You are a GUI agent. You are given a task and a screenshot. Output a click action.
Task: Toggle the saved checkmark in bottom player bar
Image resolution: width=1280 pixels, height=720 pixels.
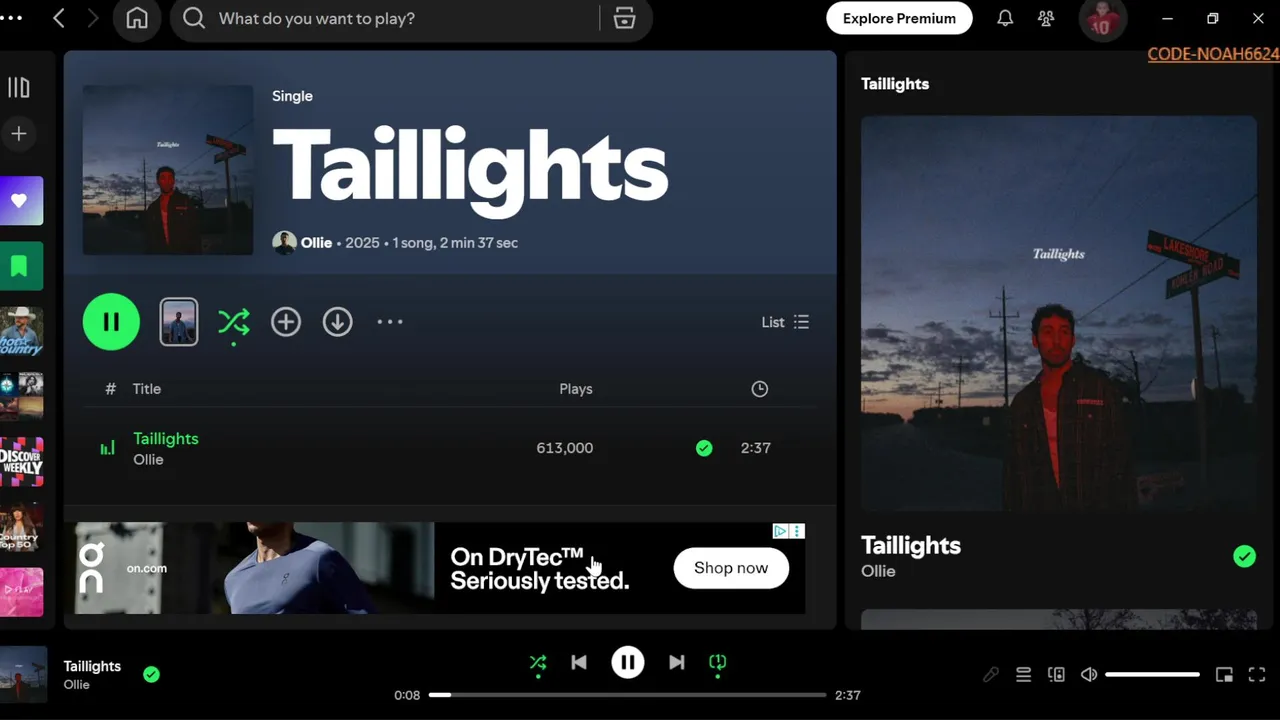click(x=151, y=675)
